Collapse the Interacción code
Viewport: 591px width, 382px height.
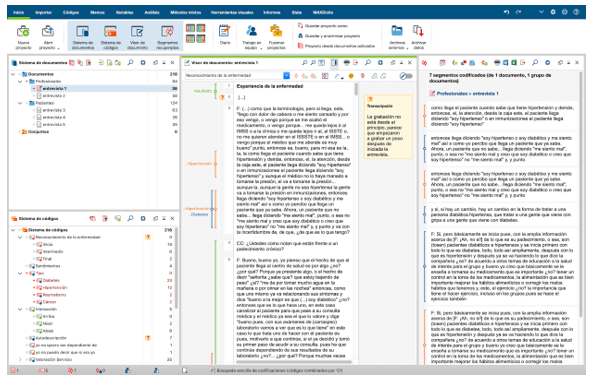pos(20,309)
